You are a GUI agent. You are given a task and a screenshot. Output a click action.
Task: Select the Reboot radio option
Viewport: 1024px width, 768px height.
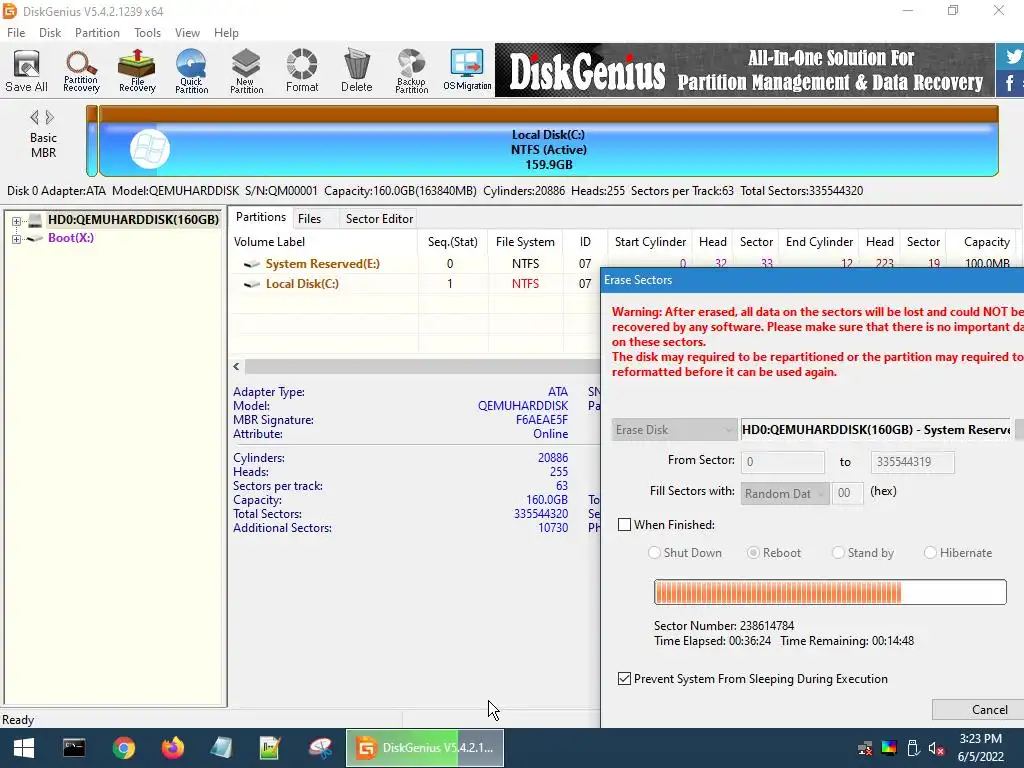(x=753, y=552)
